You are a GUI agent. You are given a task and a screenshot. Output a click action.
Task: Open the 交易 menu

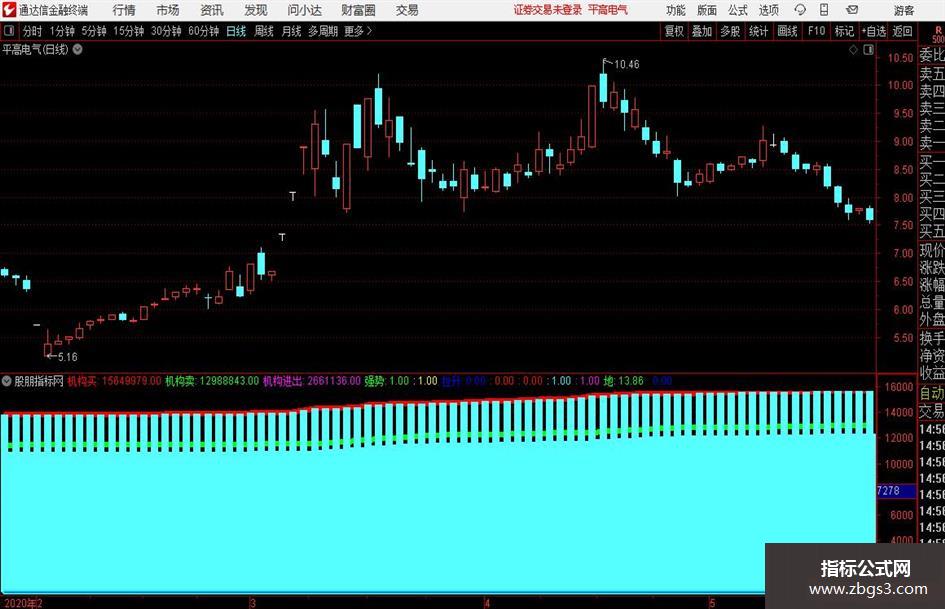tap(407, 10)
